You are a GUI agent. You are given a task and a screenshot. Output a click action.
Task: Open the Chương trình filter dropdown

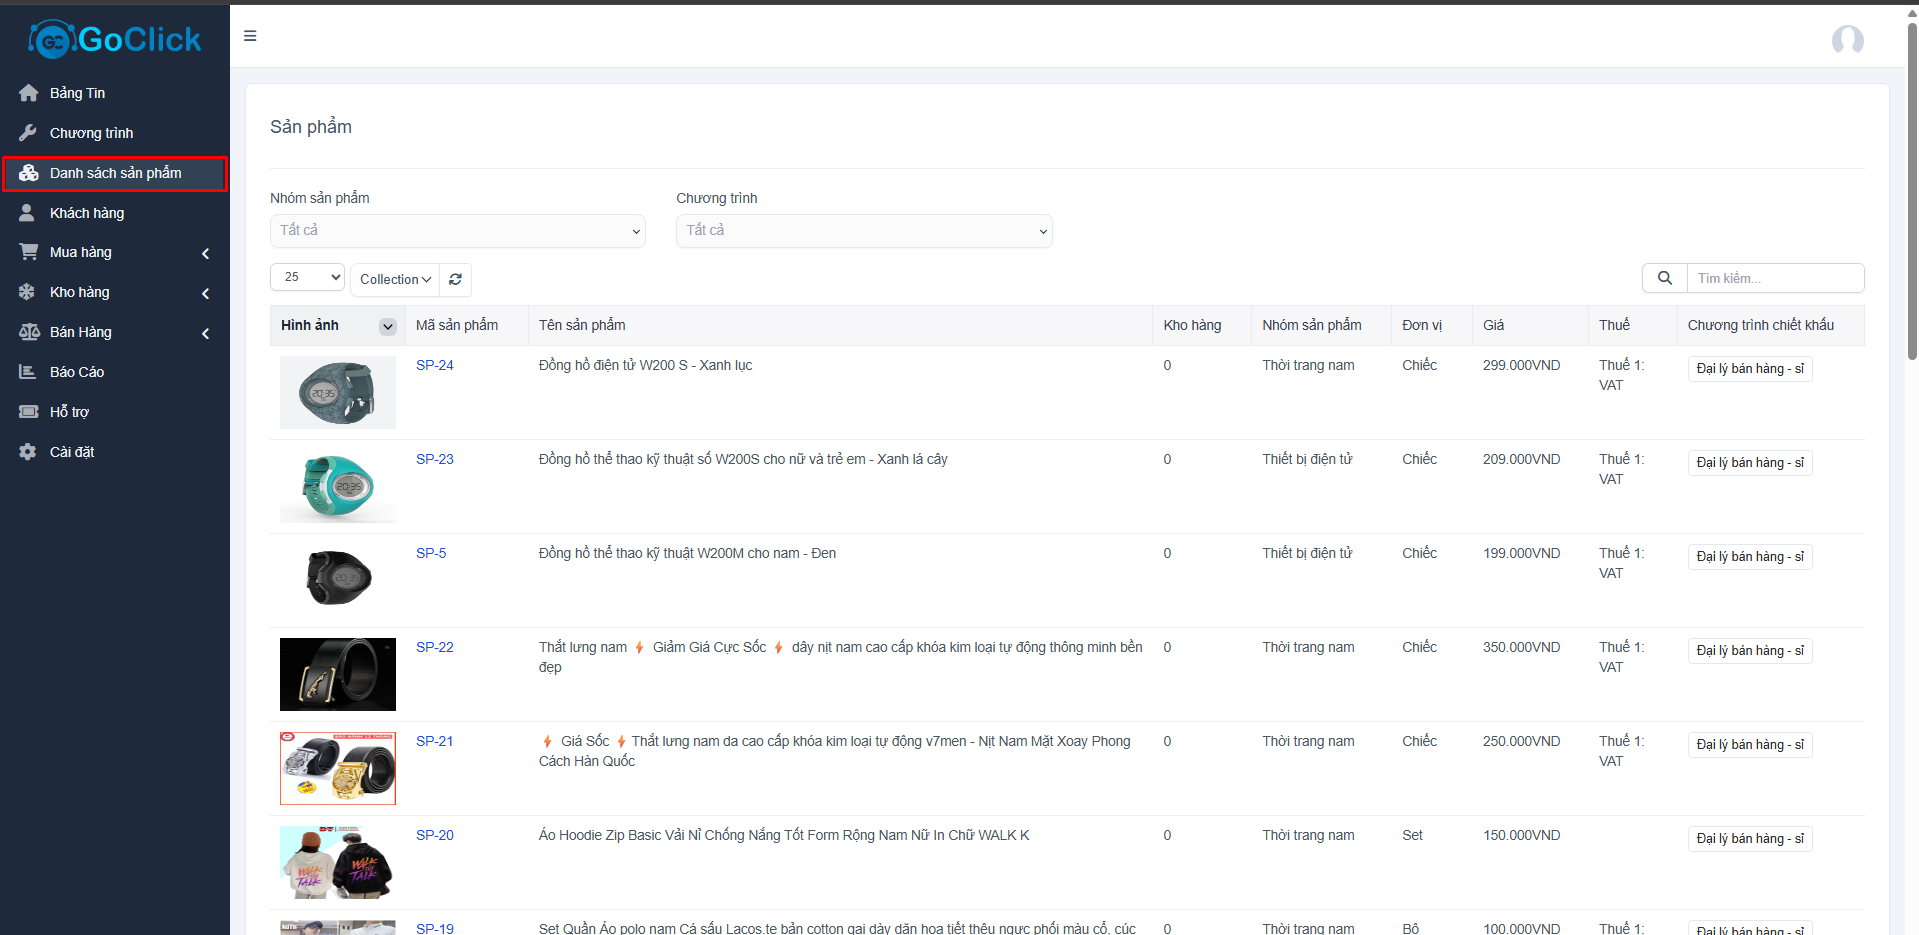click(x=863, y=231)
